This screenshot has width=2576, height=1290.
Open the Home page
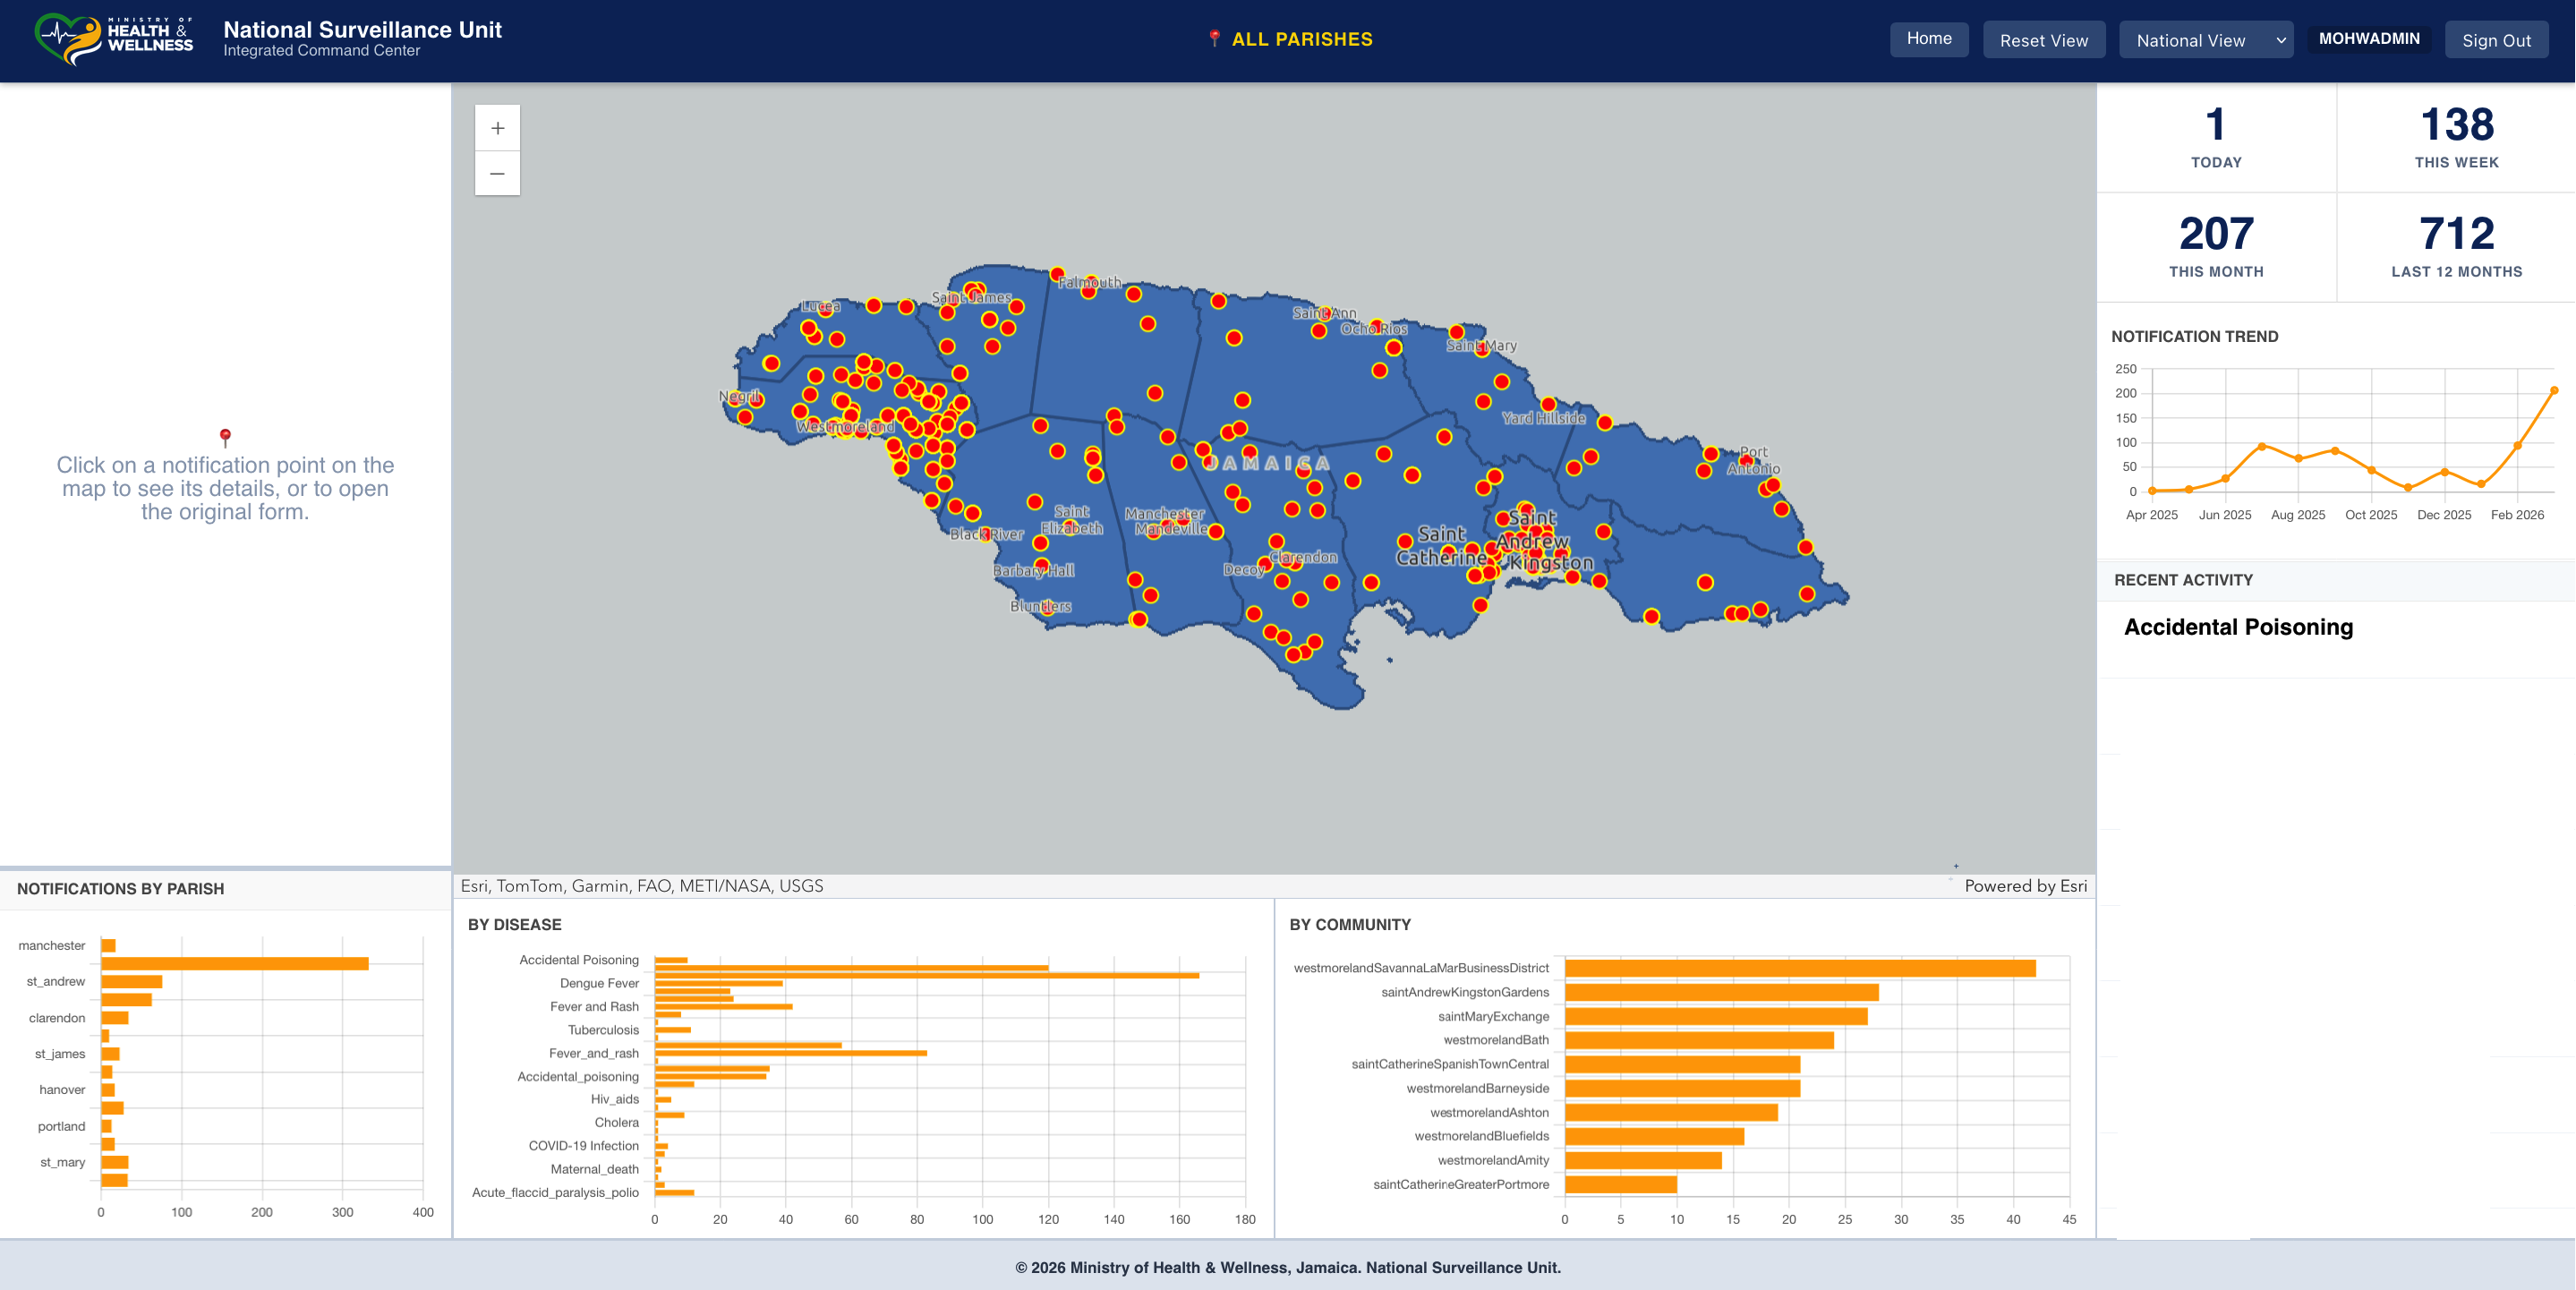(x=1928, y=39)
